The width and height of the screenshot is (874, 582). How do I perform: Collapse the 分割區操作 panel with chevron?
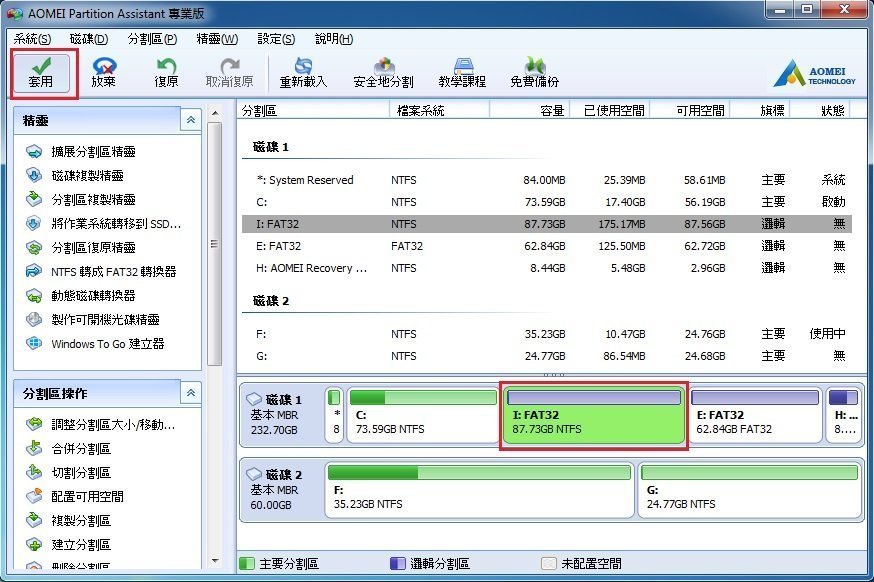191,393
